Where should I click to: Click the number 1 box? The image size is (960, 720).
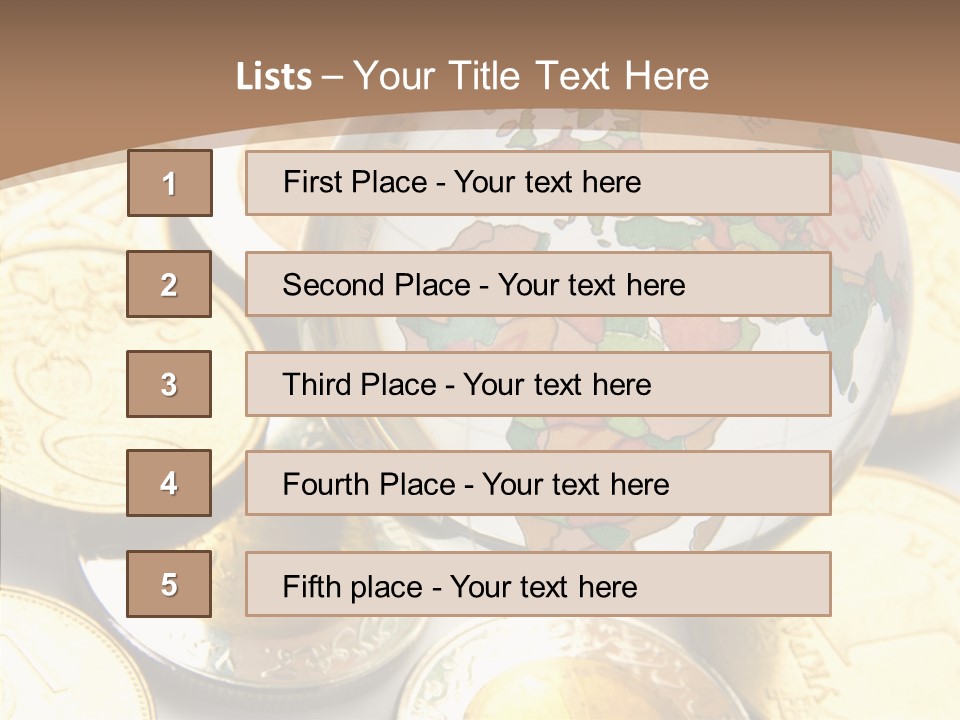pyautogui.click(x=169, y=183)
